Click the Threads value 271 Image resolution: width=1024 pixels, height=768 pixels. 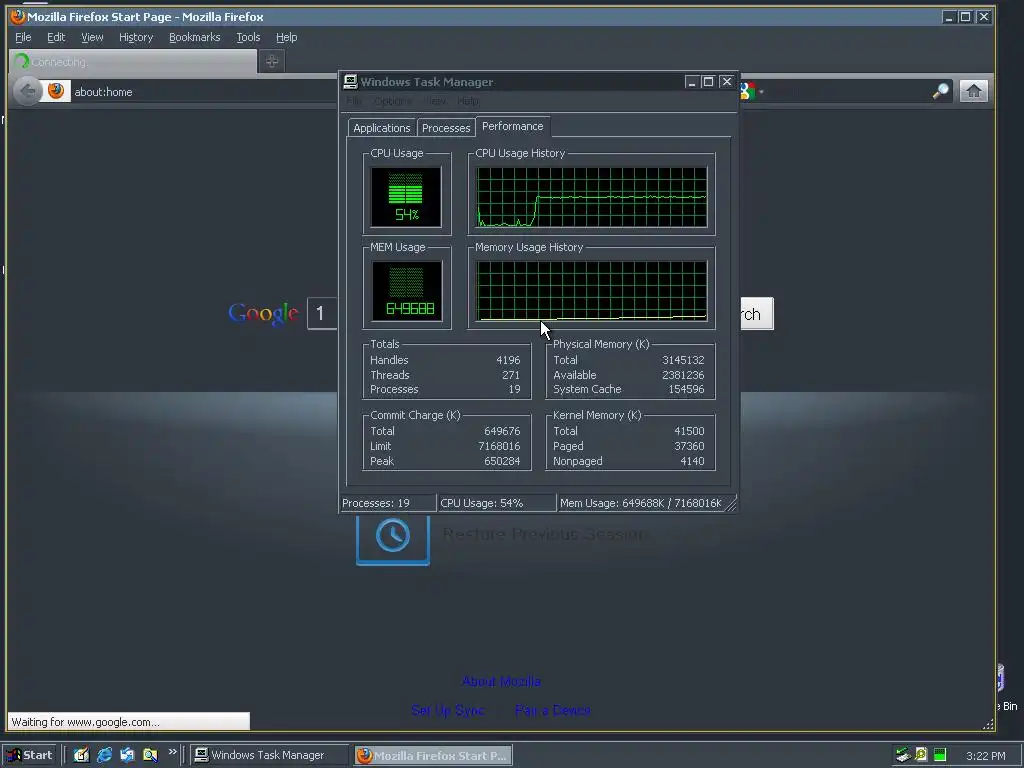pos(511,375)
